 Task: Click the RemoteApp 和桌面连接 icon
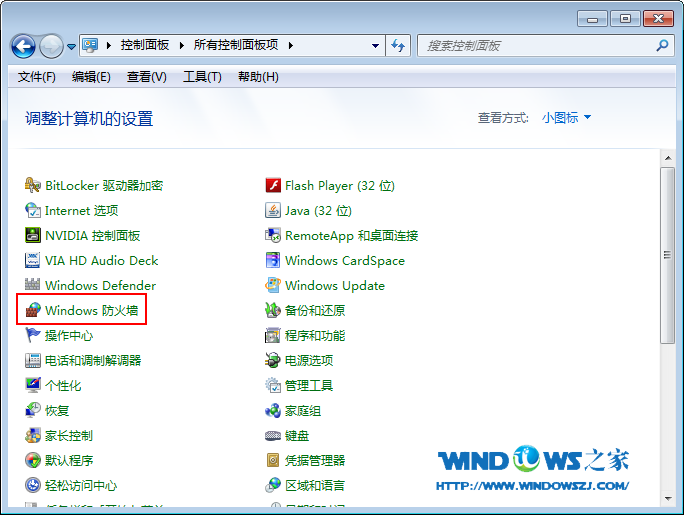pyautogui.click(x=273, y=235)
